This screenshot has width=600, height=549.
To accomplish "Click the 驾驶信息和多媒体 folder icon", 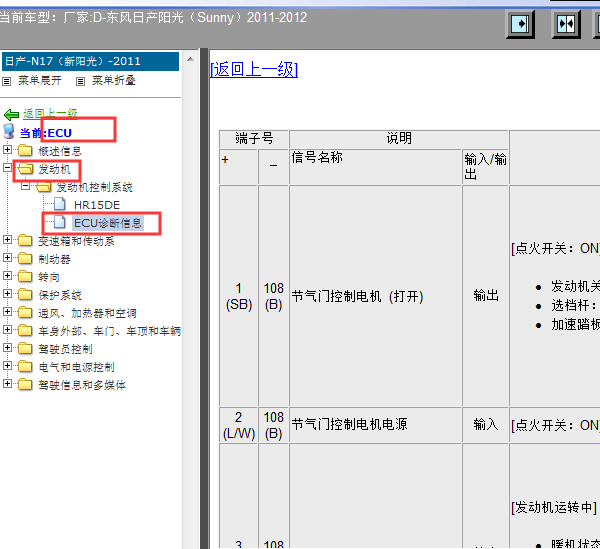I will tap(25, 384).
